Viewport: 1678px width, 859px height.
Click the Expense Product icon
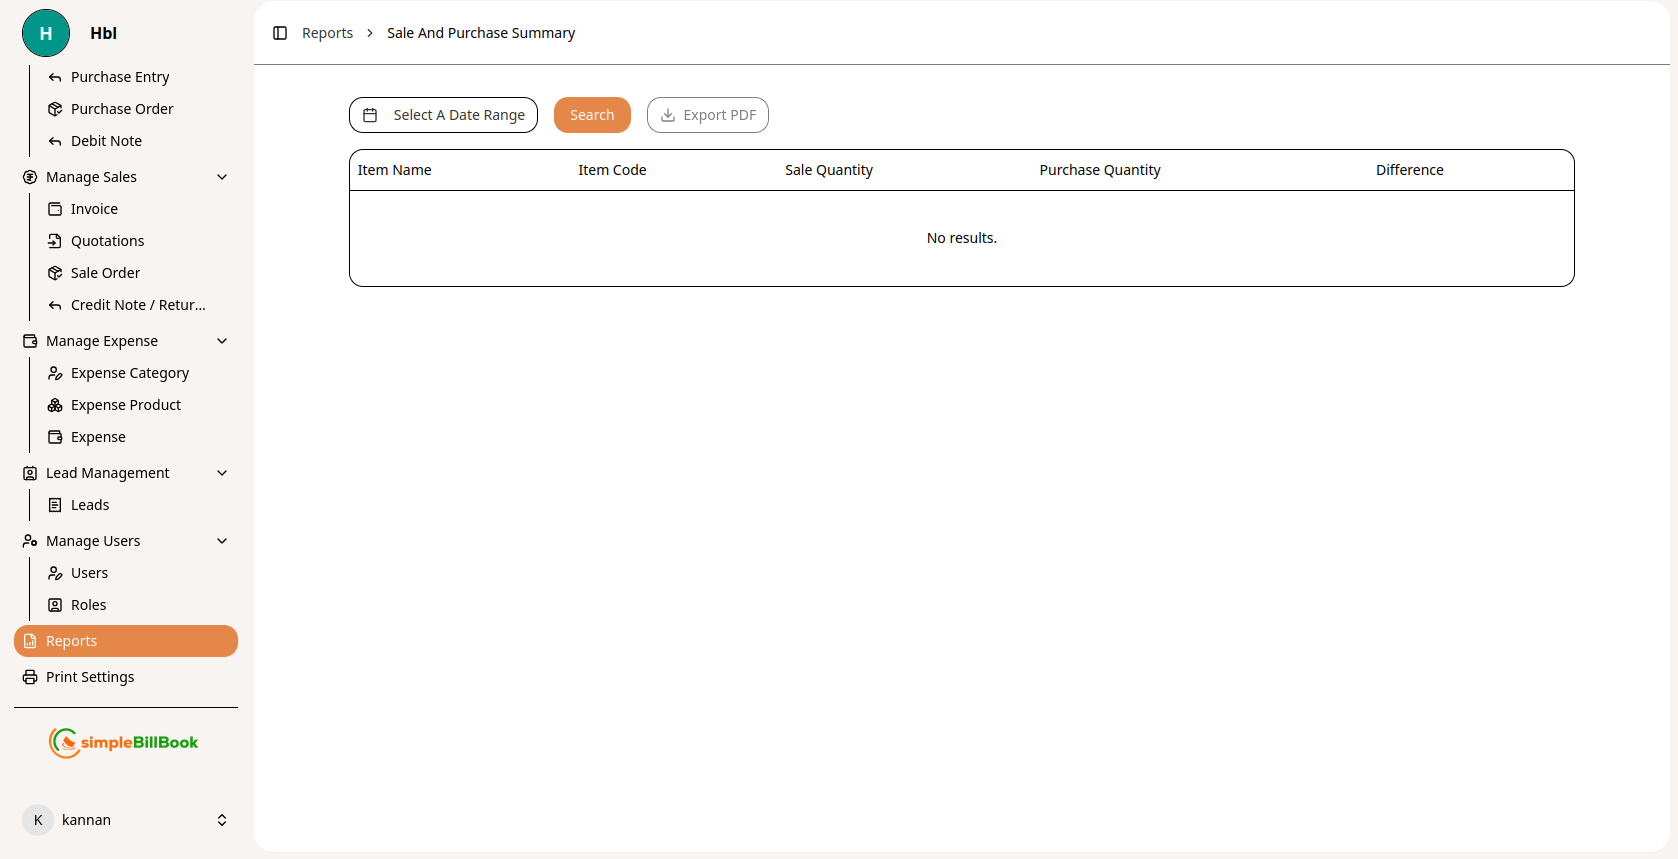pyautogui.click(x=55, y=405)
